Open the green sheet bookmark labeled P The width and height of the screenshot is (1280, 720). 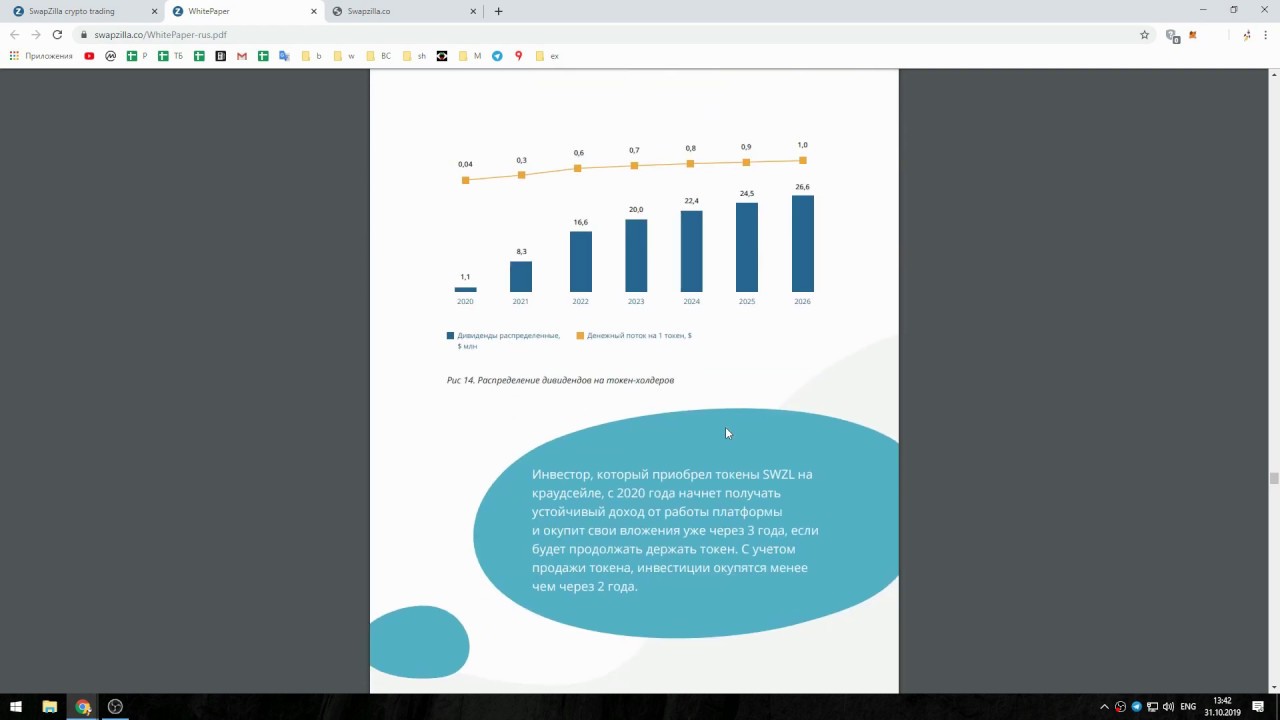click(x=137, y=56)
